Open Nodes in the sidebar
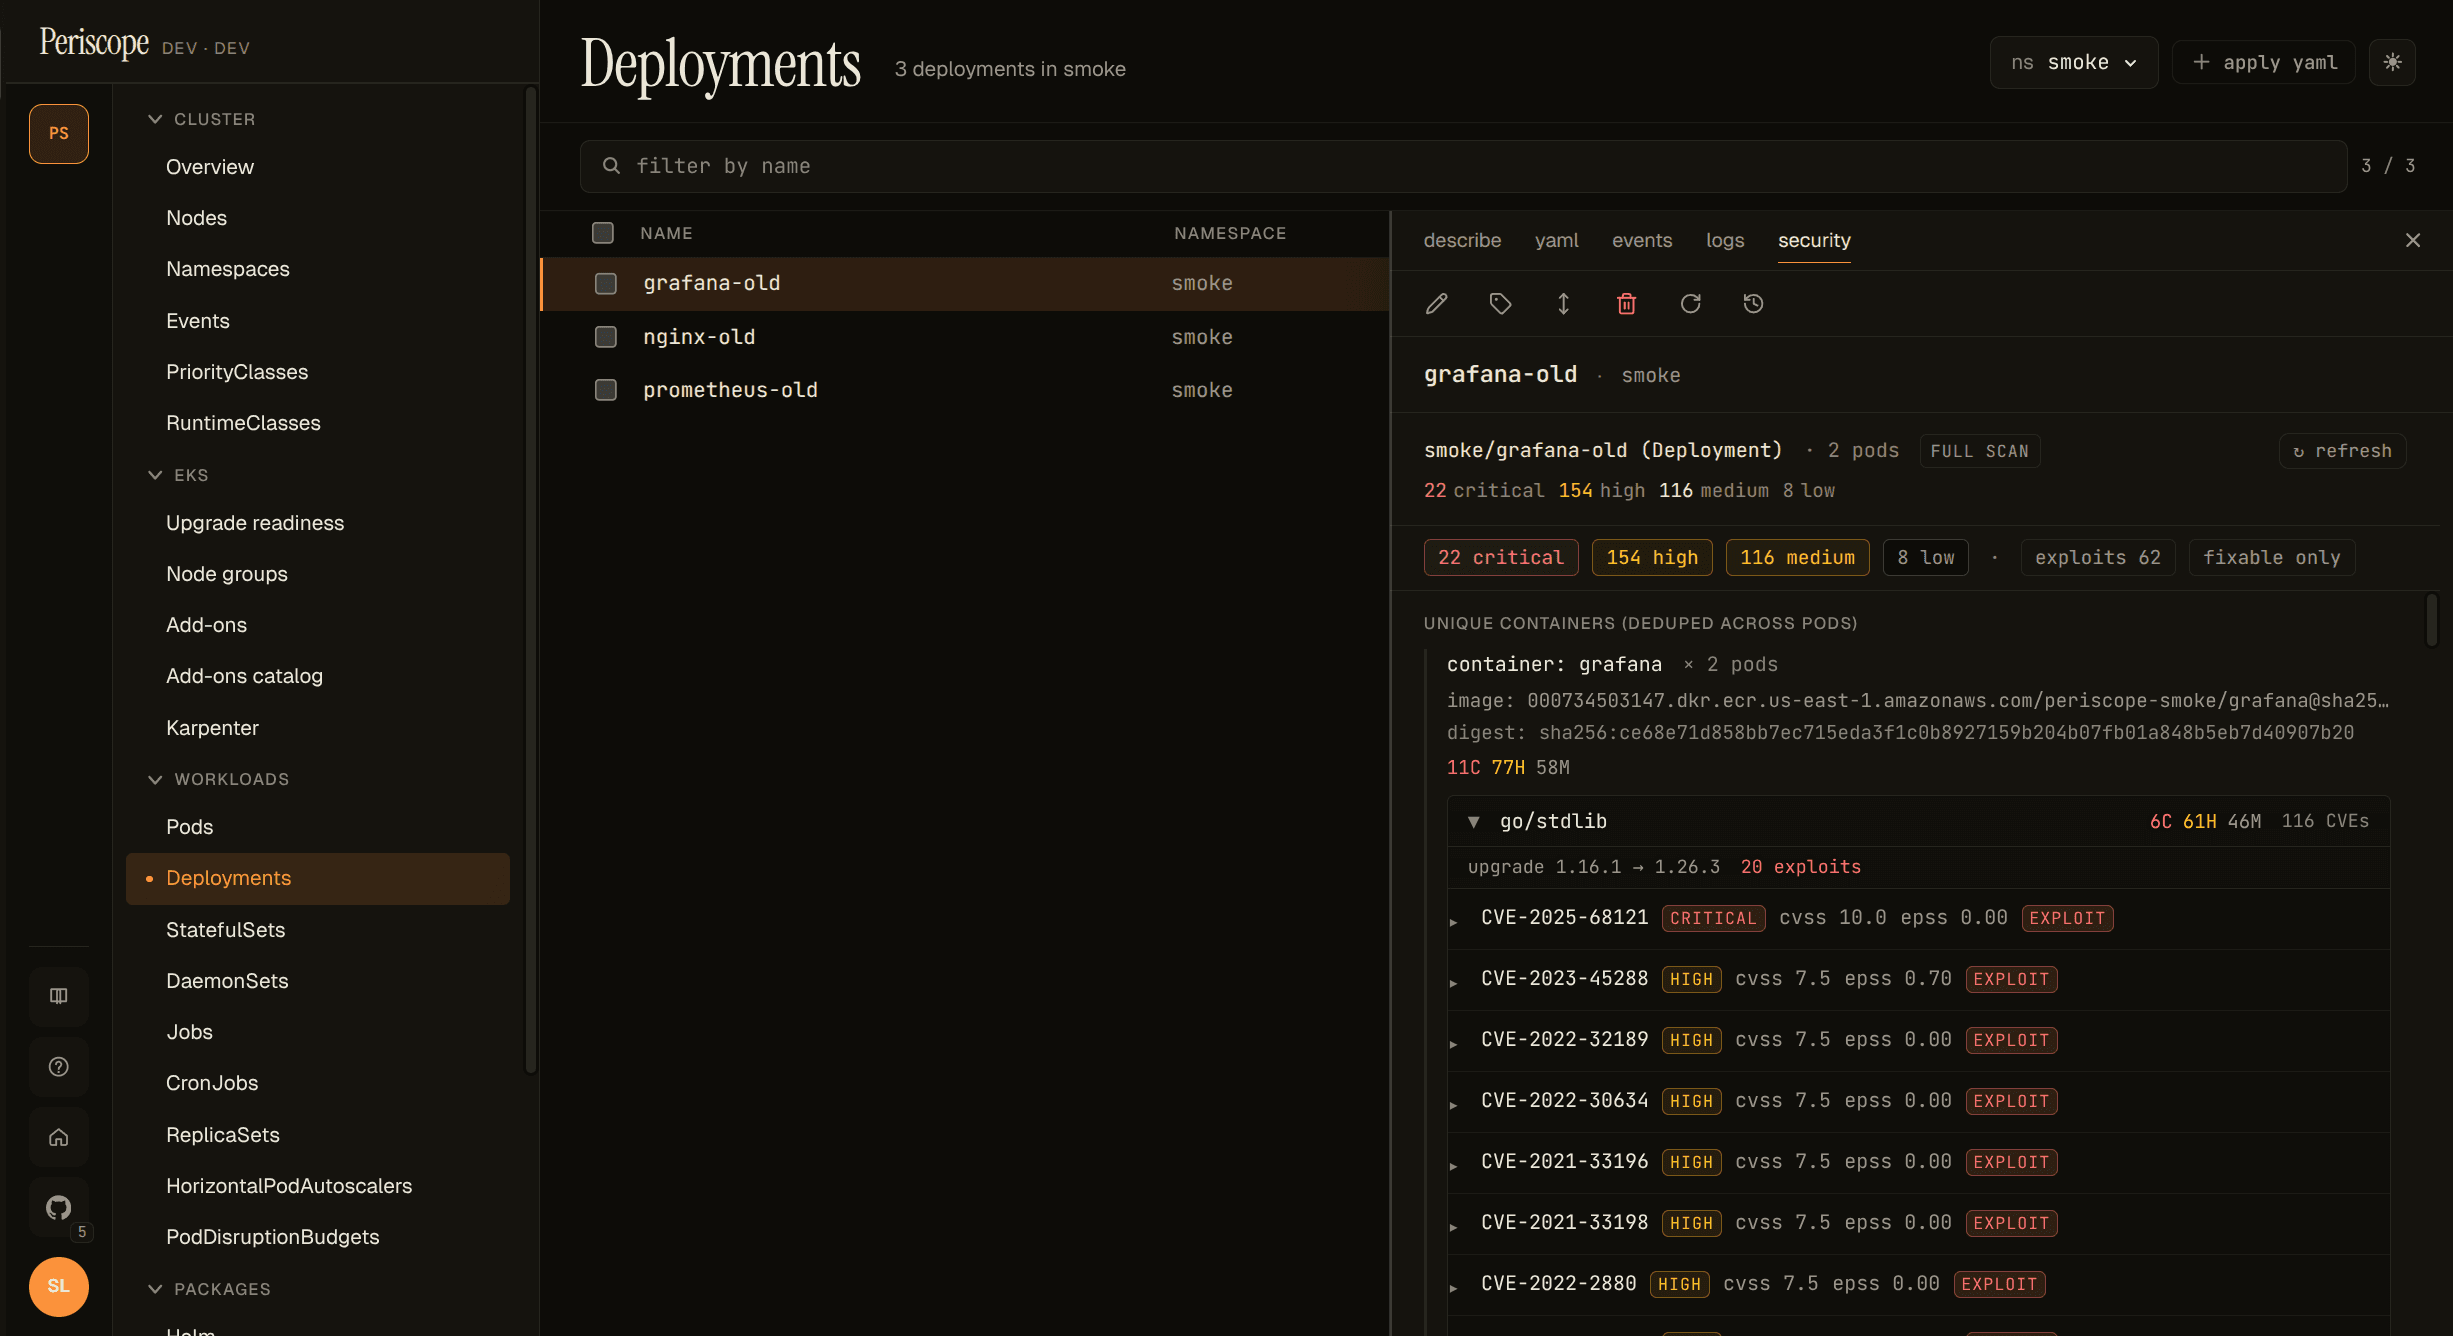The image size is (2453, 1336). tap(318, 218)
